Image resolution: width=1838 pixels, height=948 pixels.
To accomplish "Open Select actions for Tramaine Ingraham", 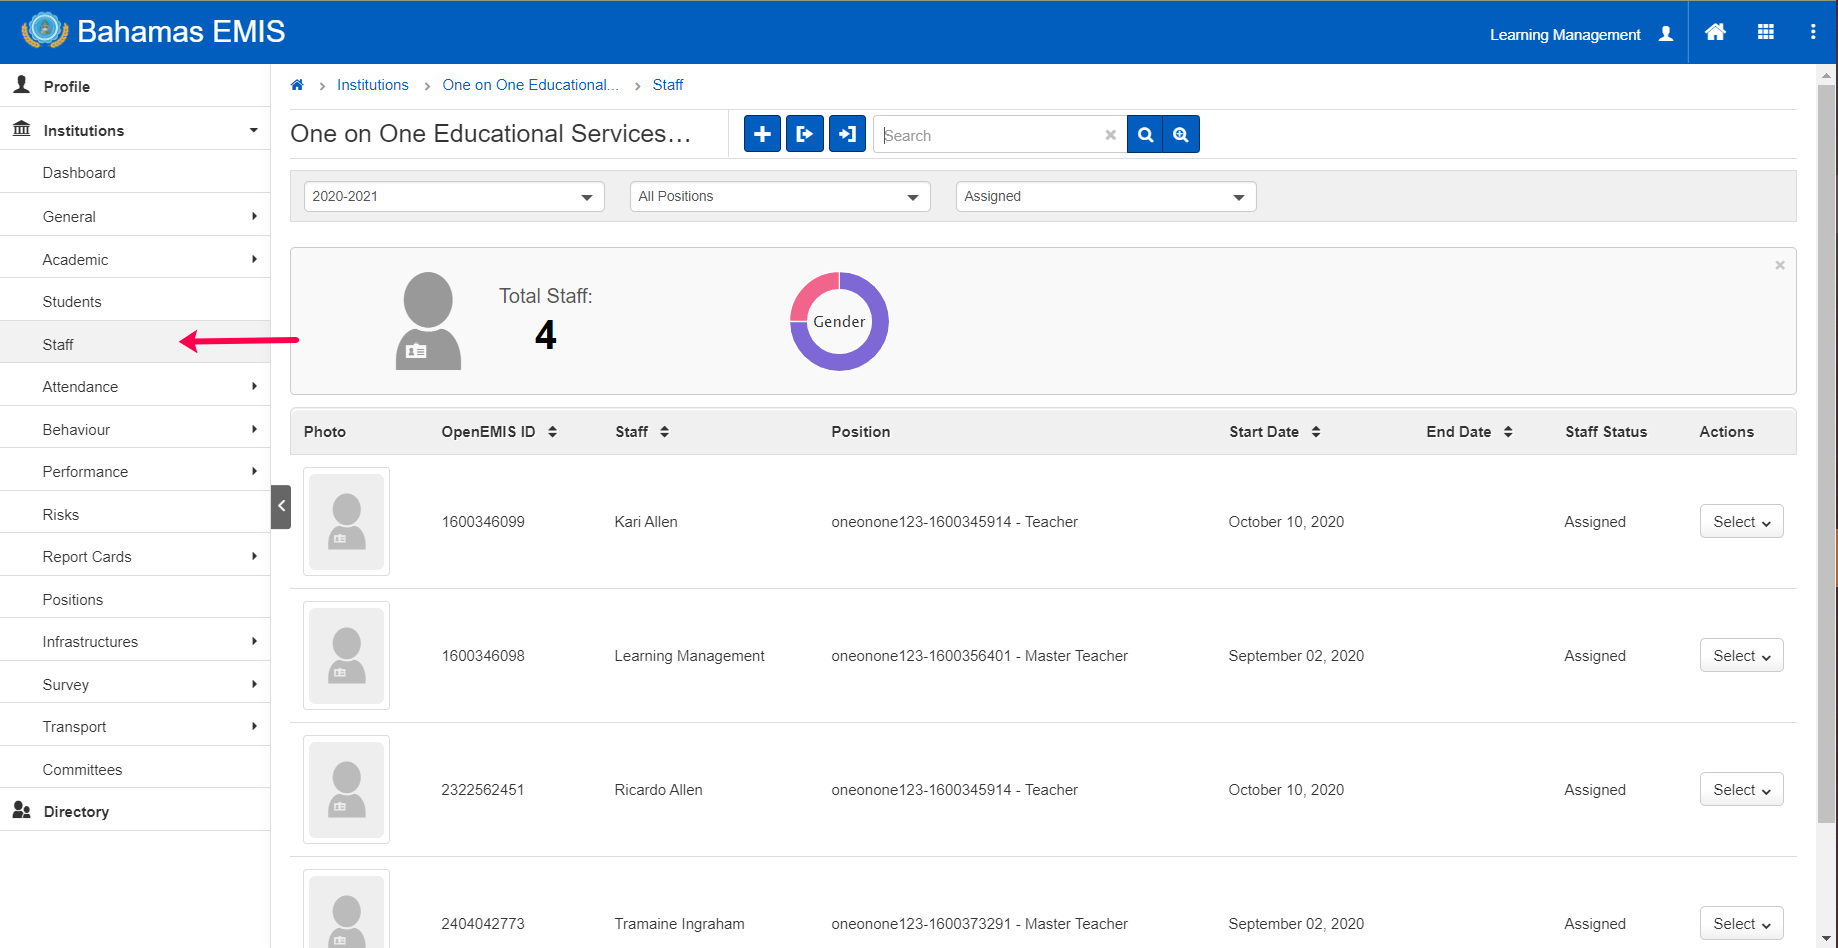I will [x=1741, y=924].
